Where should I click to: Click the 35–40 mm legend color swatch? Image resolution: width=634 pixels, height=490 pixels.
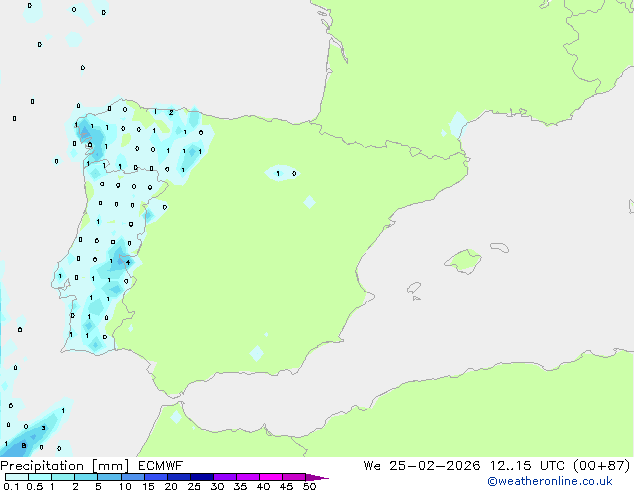248,477
